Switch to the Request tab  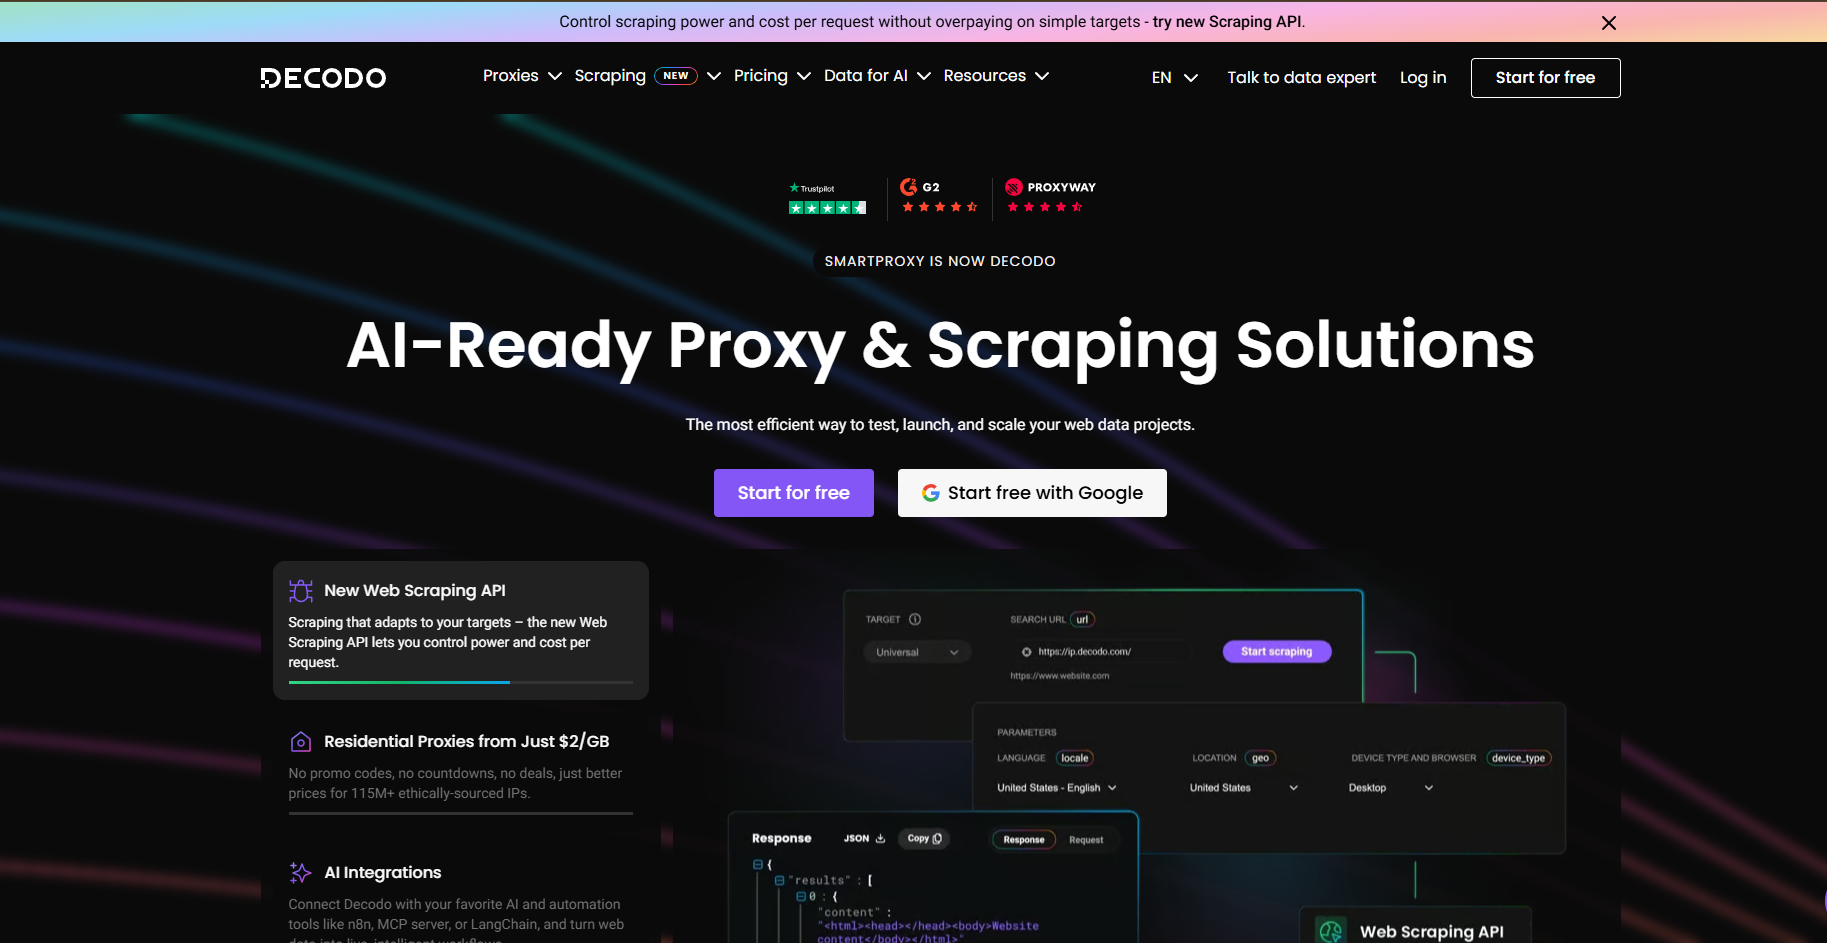(1086, 840)
